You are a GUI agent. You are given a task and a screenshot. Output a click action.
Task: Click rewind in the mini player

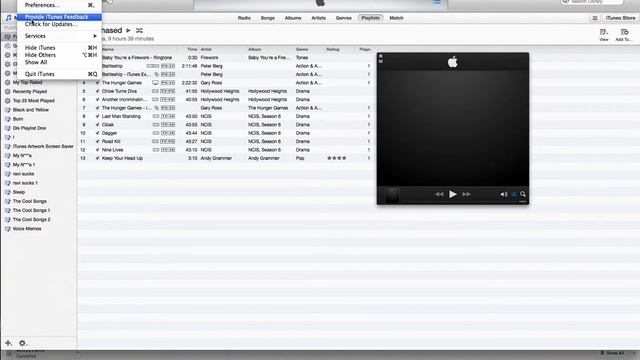(x=439, y=194)
